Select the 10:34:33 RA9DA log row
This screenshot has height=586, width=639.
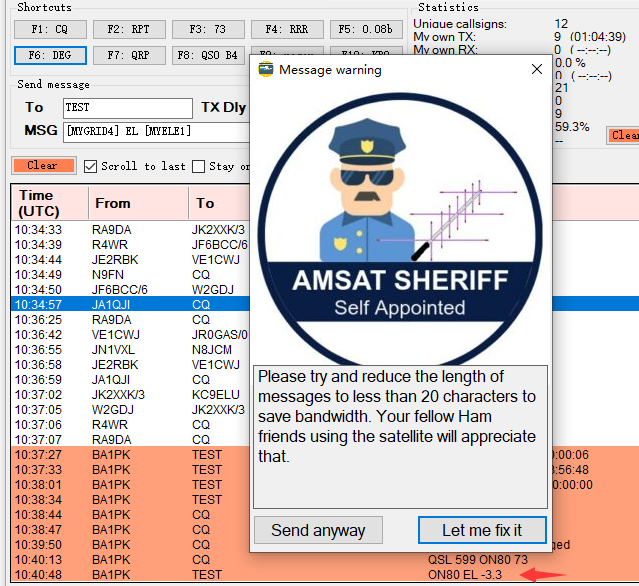pyautogui.click(x=130, y=230)
